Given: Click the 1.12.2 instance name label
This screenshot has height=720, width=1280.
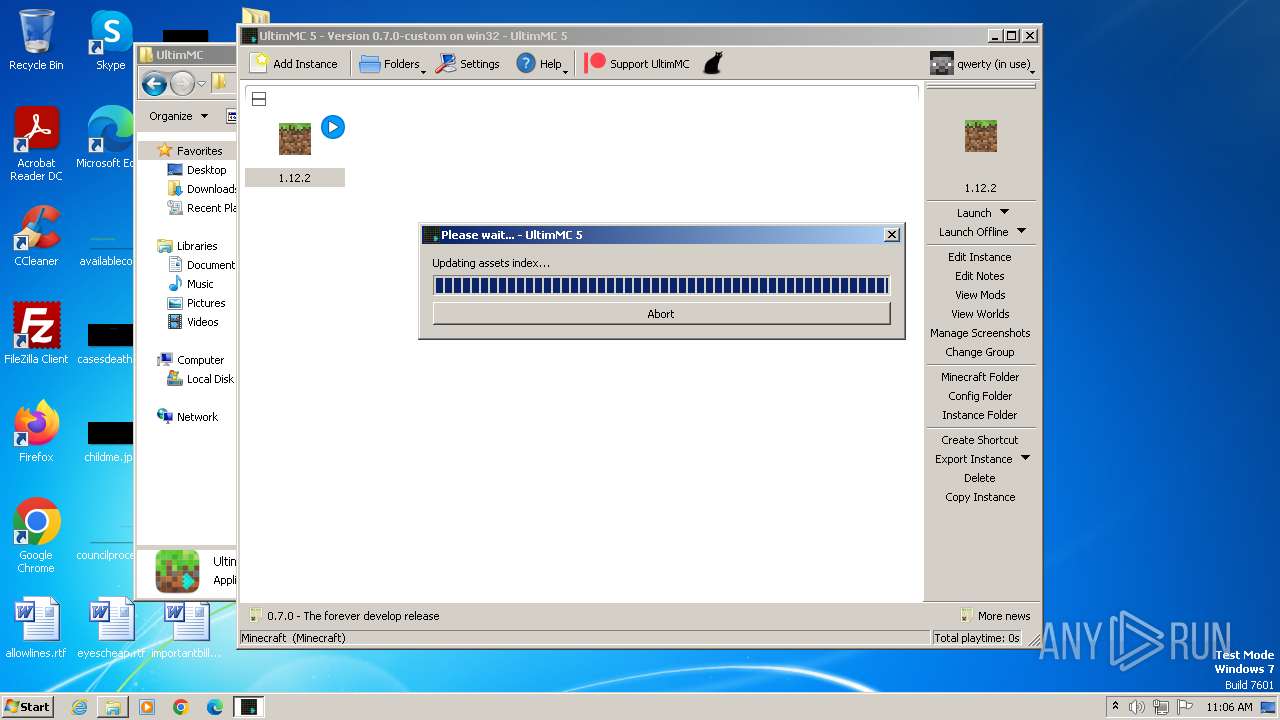Looking at the screenshot, I should 295,178.
